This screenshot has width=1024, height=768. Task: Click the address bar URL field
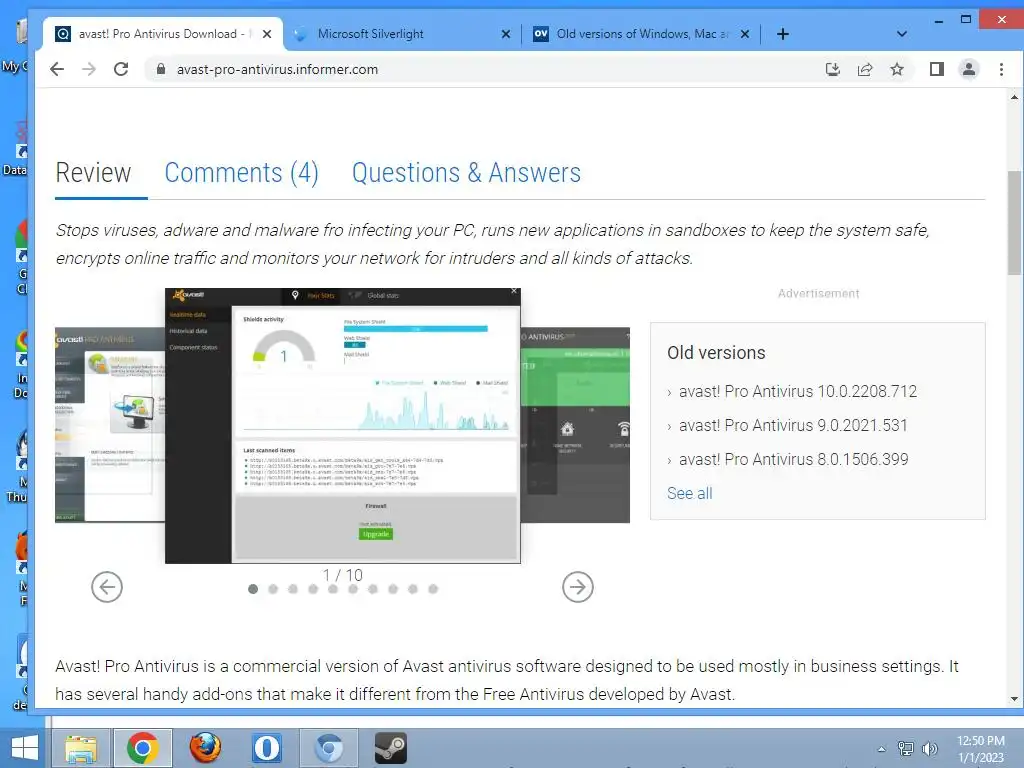(x=483, y=69)
